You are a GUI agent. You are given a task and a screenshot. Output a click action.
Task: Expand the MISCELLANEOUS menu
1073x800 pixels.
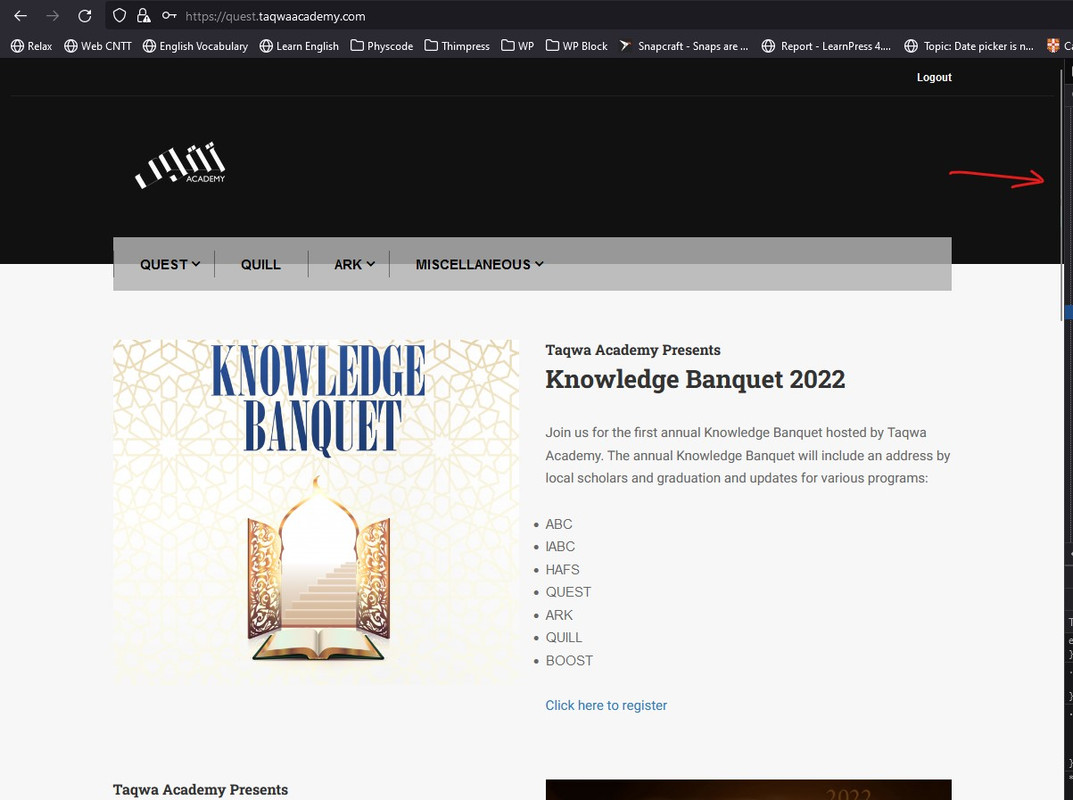479,264
